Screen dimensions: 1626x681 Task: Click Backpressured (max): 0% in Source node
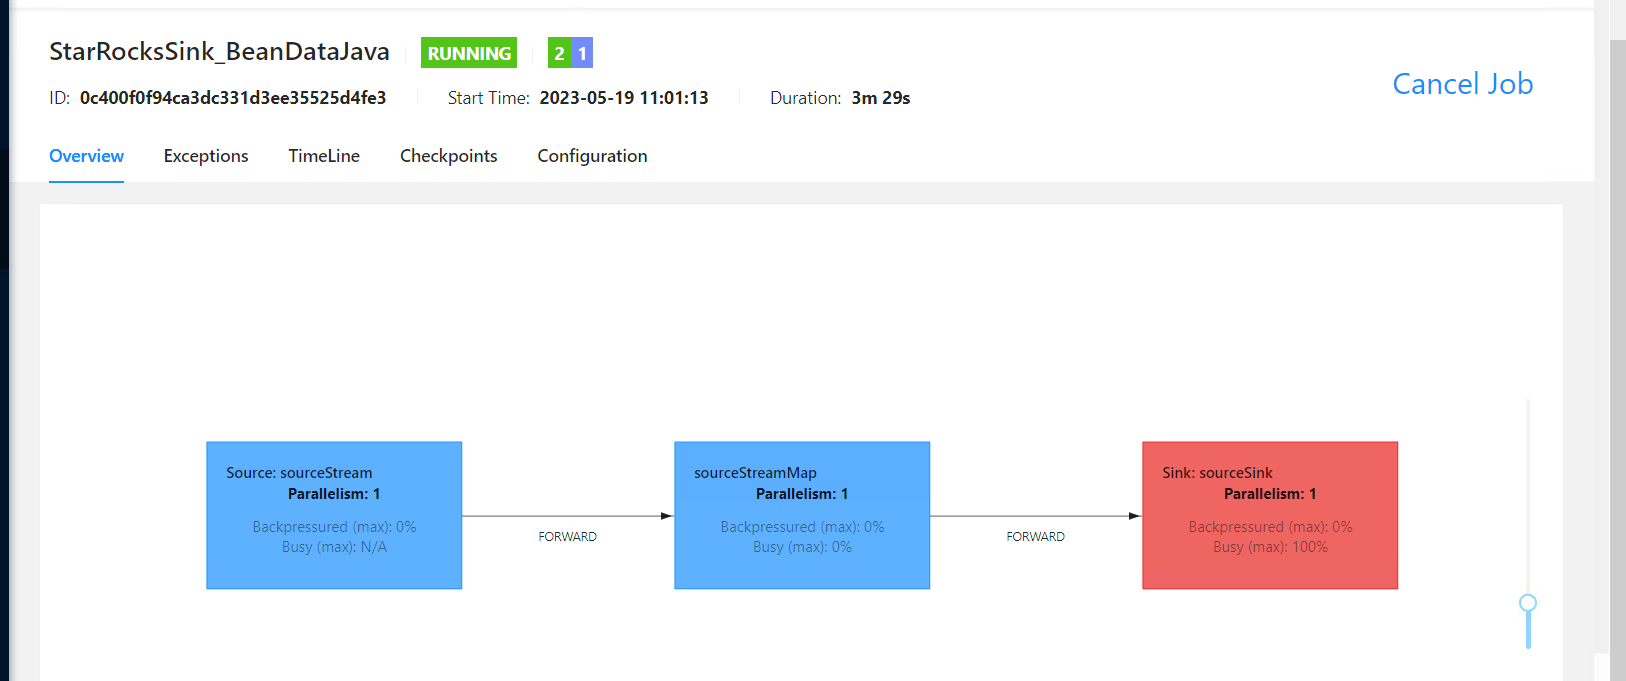pos(334,527)
